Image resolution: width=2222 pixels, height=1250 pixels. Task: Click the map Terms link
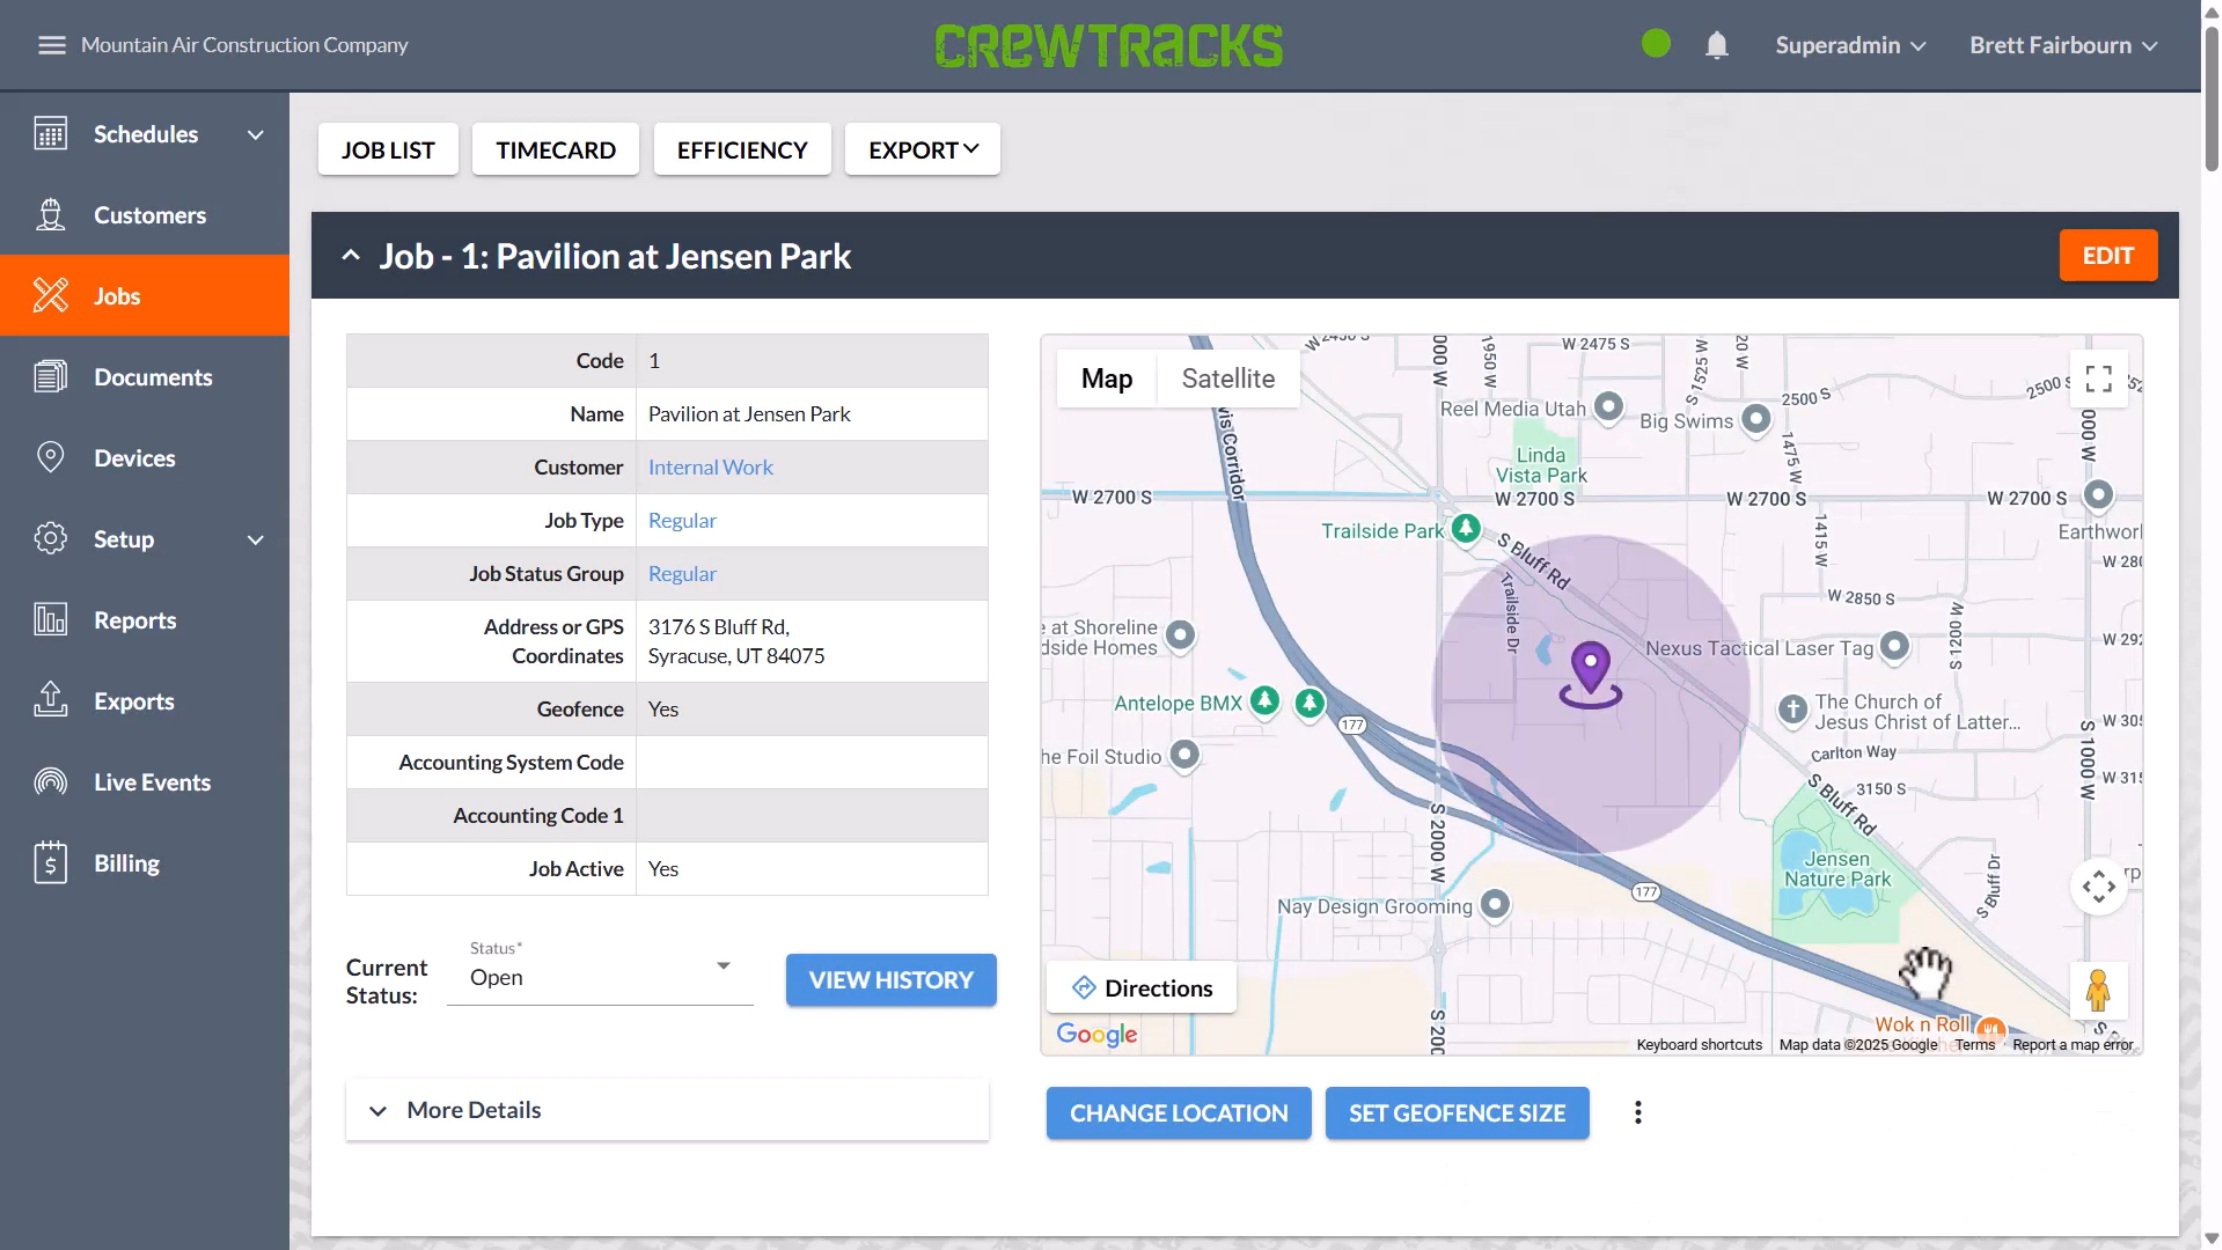[x=1975, y=1045]
